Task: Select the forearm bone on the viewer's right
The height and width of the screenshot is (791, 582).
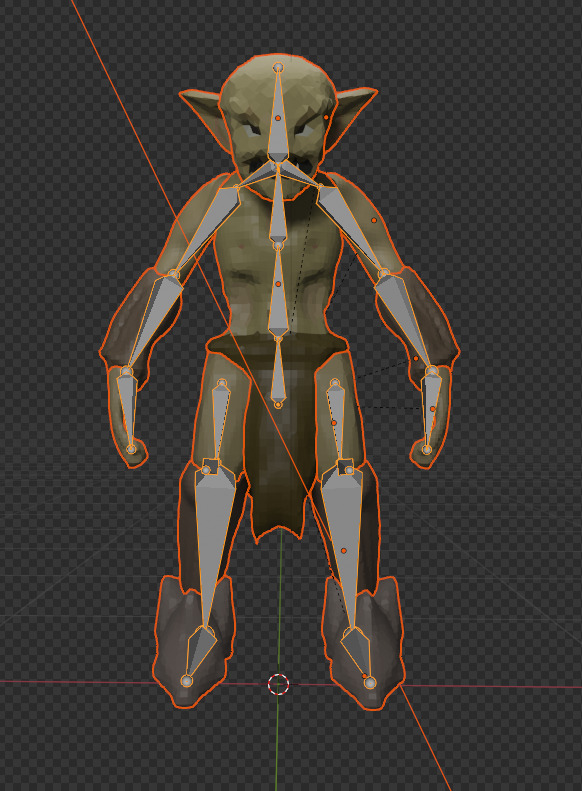Action: click(403, 320)
